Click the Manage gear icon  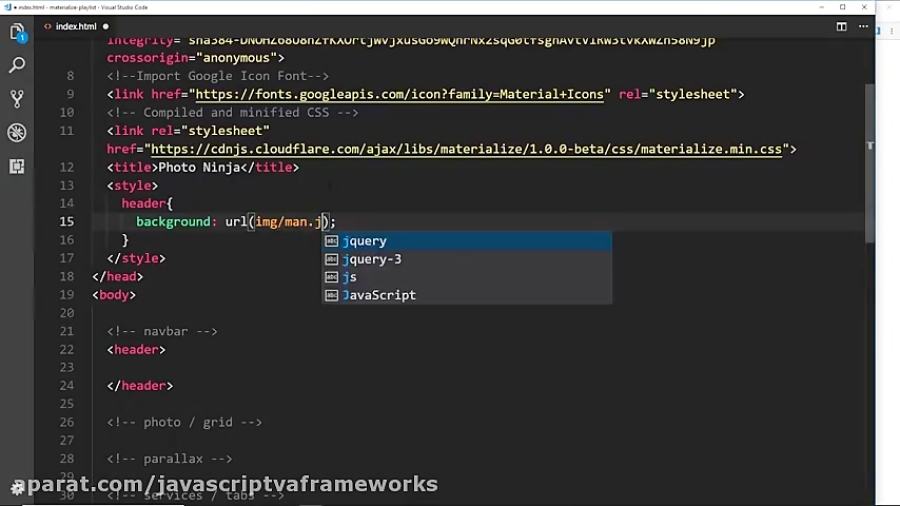pyautogui.click(x=17, y=488)
